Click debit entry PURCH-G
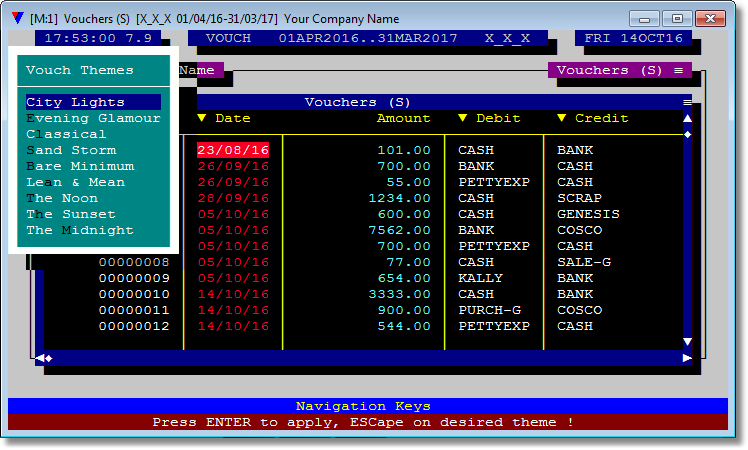This screenshot has height=450, width=748. pyautogui.click(x=489, y=310)
